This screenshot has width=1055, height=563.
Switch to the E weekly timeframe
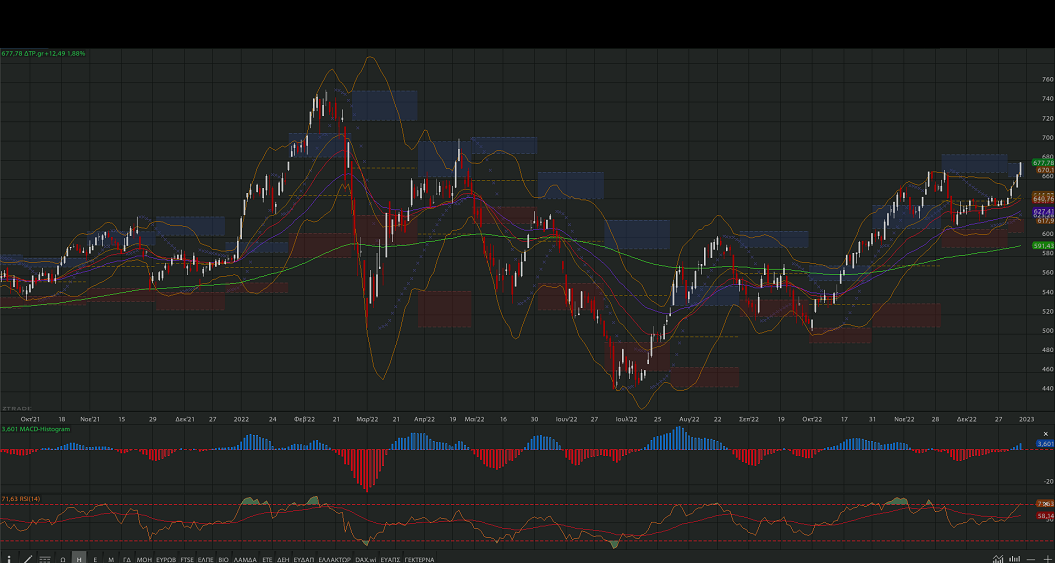[x=95, y=559]
